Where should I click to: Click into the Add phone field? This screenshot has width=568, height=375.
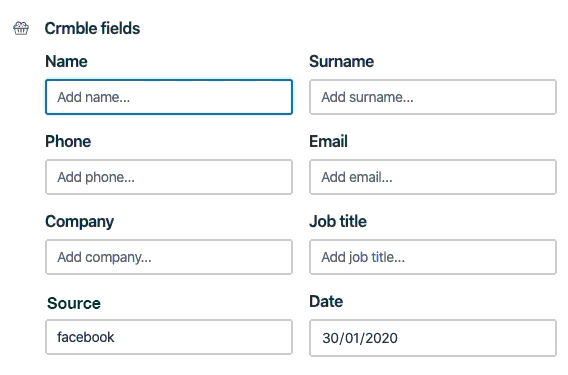pos(169,177)
